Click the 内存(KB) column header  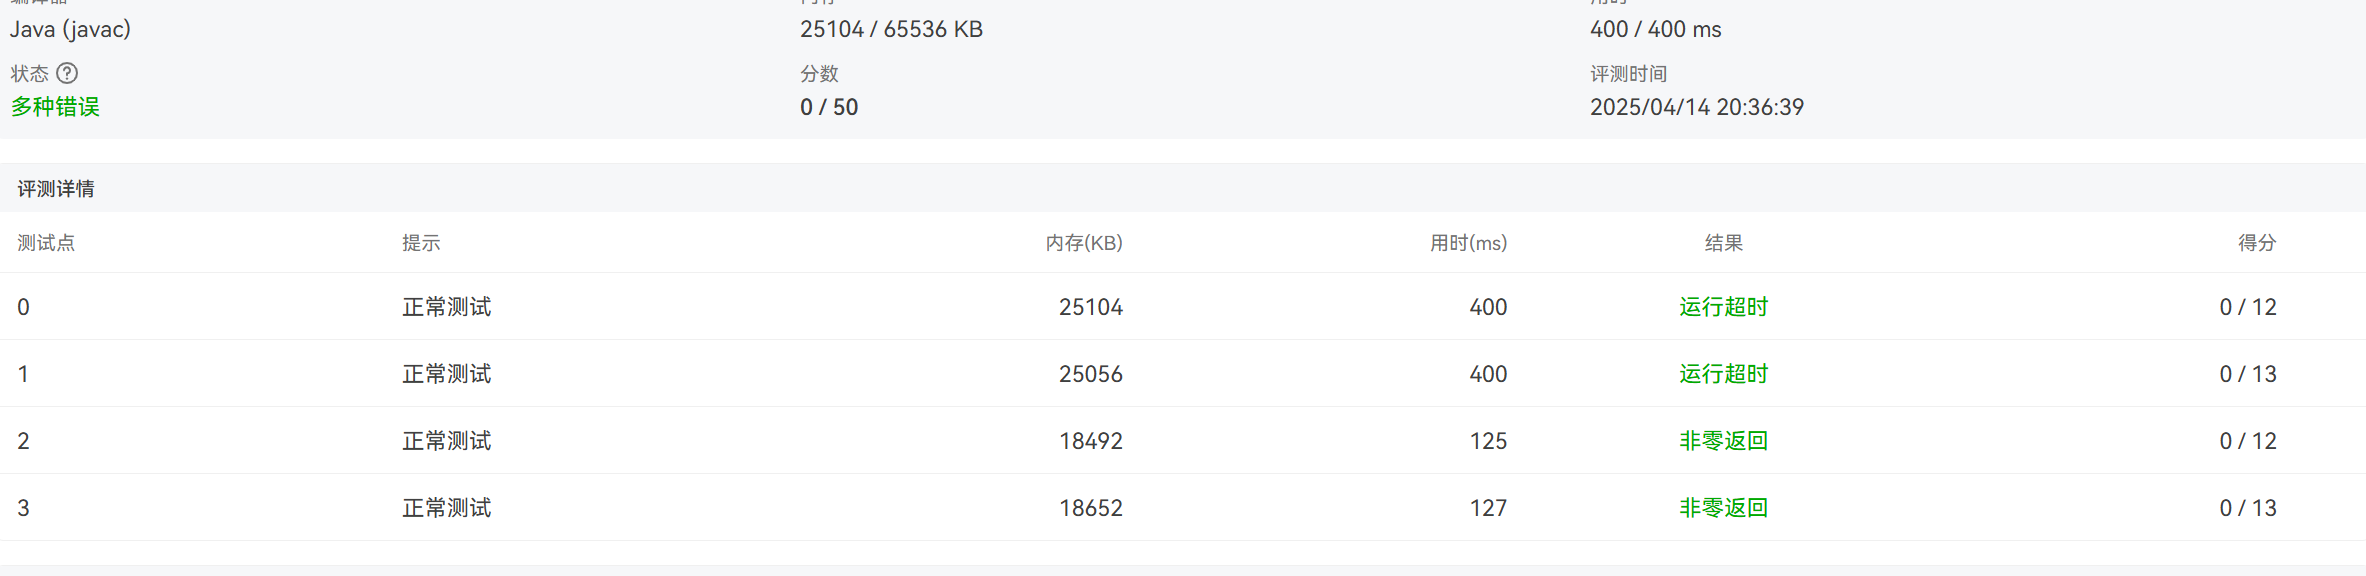pyautogui.click(x=1084, y=243)
